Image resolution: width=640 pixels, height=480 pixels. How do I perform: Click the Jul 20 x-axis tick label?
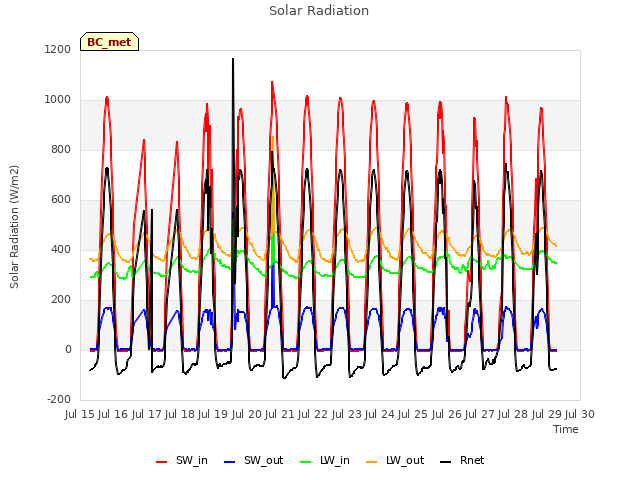pyautogui.click(x=247, y=414)
